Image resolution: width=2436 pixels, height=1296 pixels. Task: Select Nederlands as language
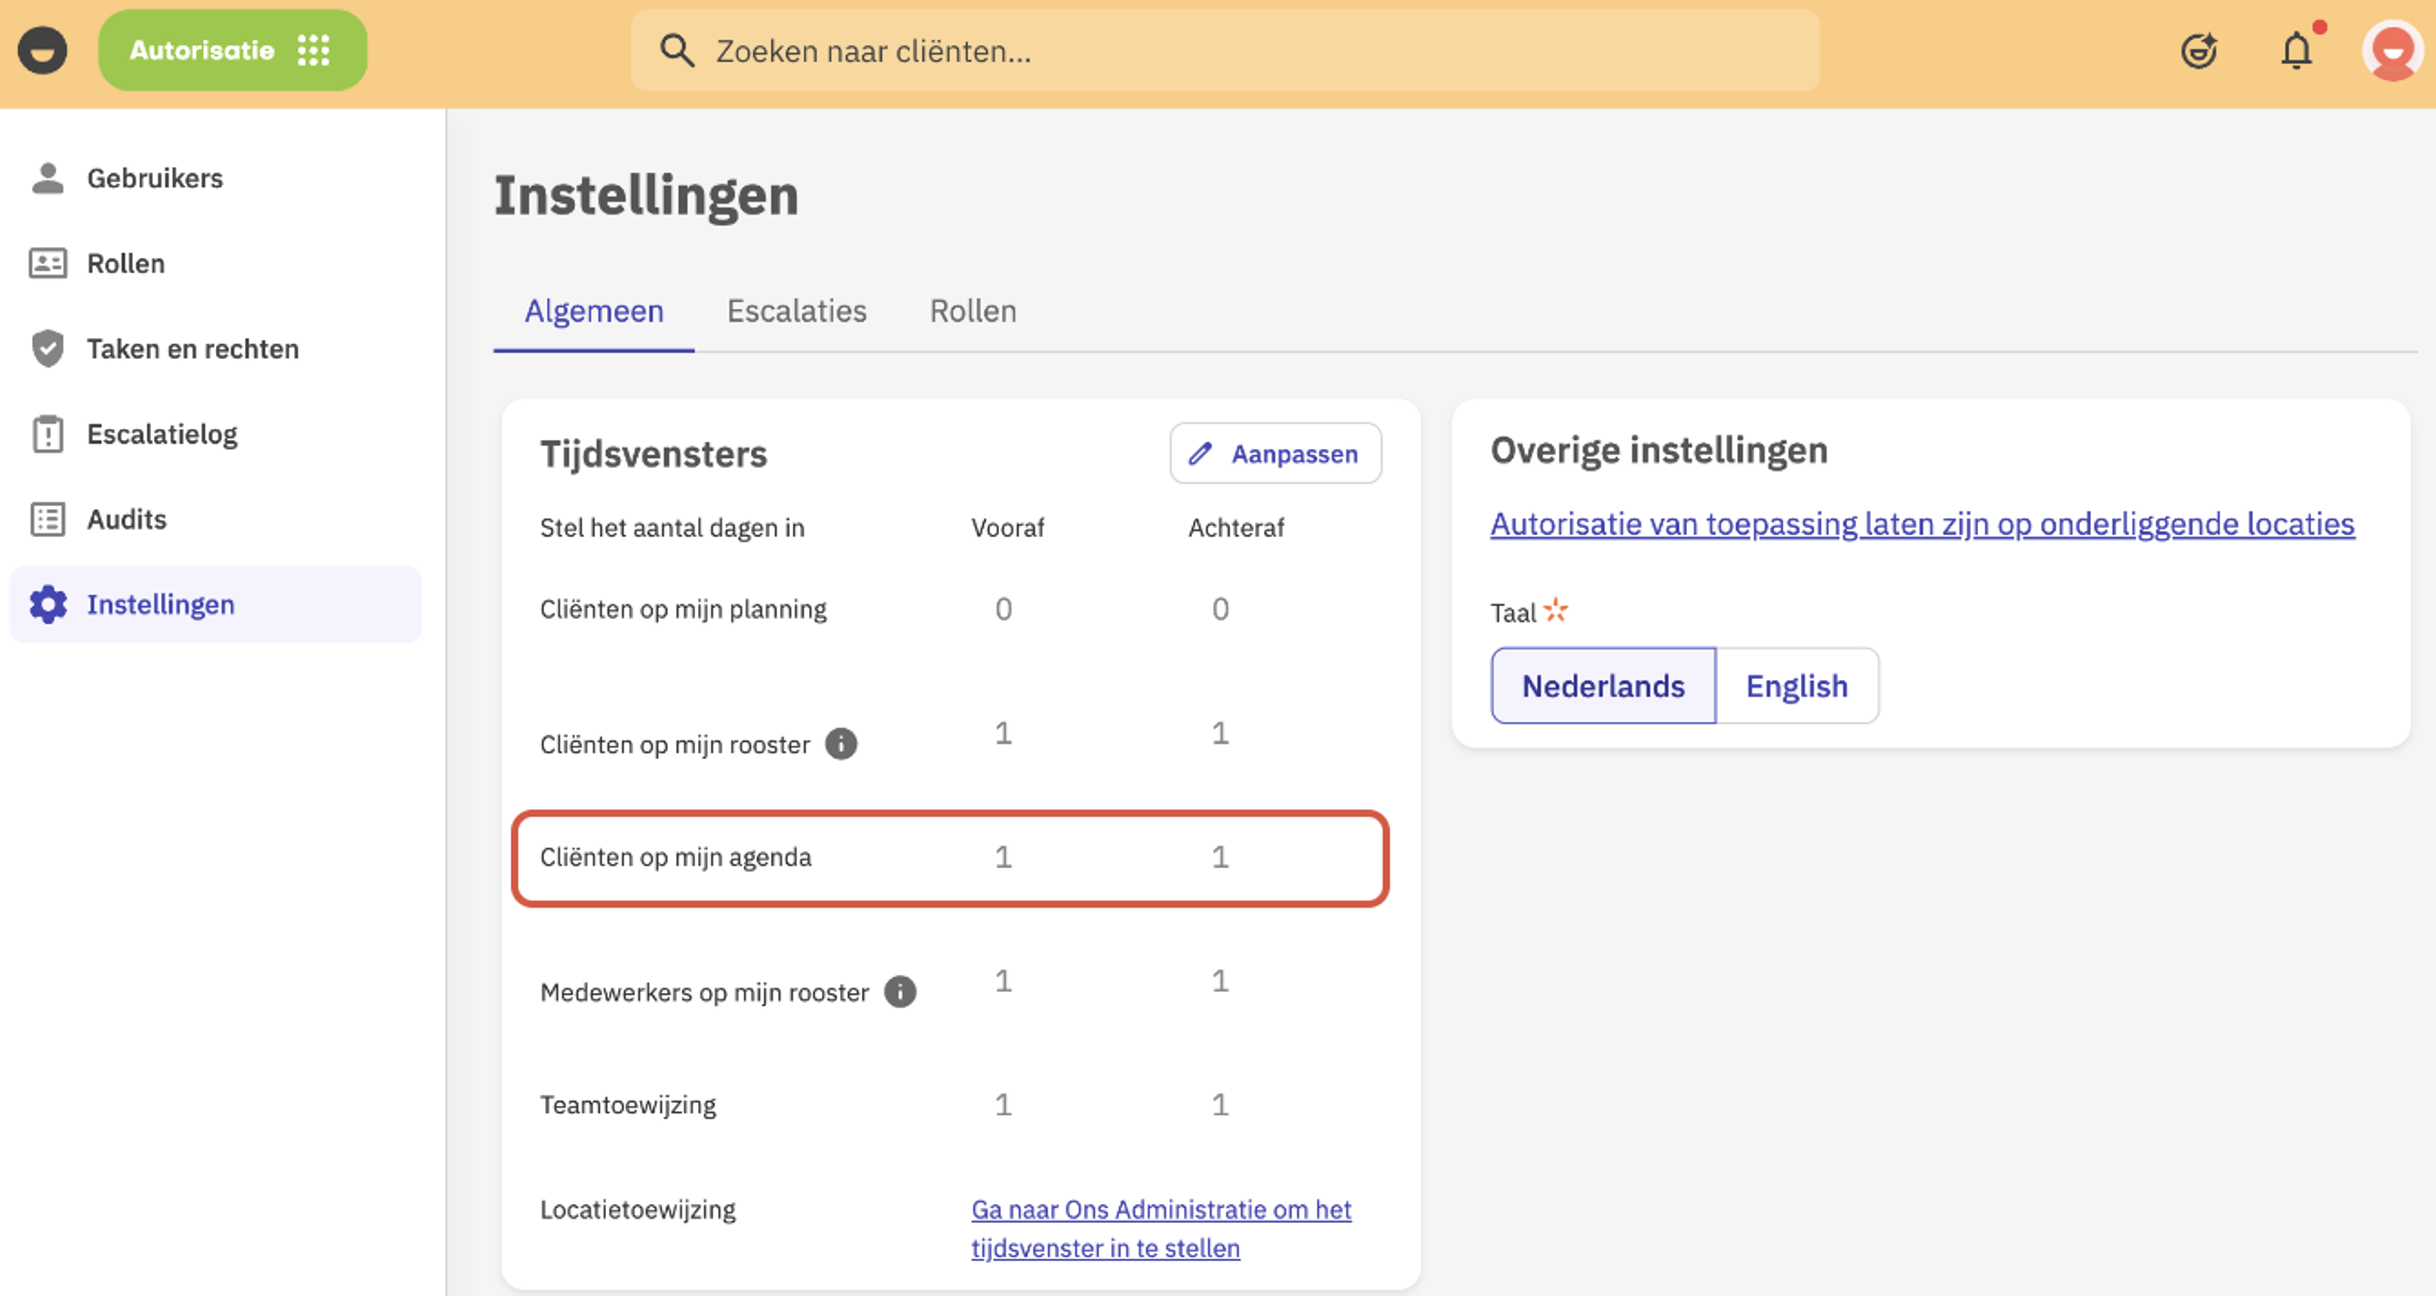coord(1603,686)
